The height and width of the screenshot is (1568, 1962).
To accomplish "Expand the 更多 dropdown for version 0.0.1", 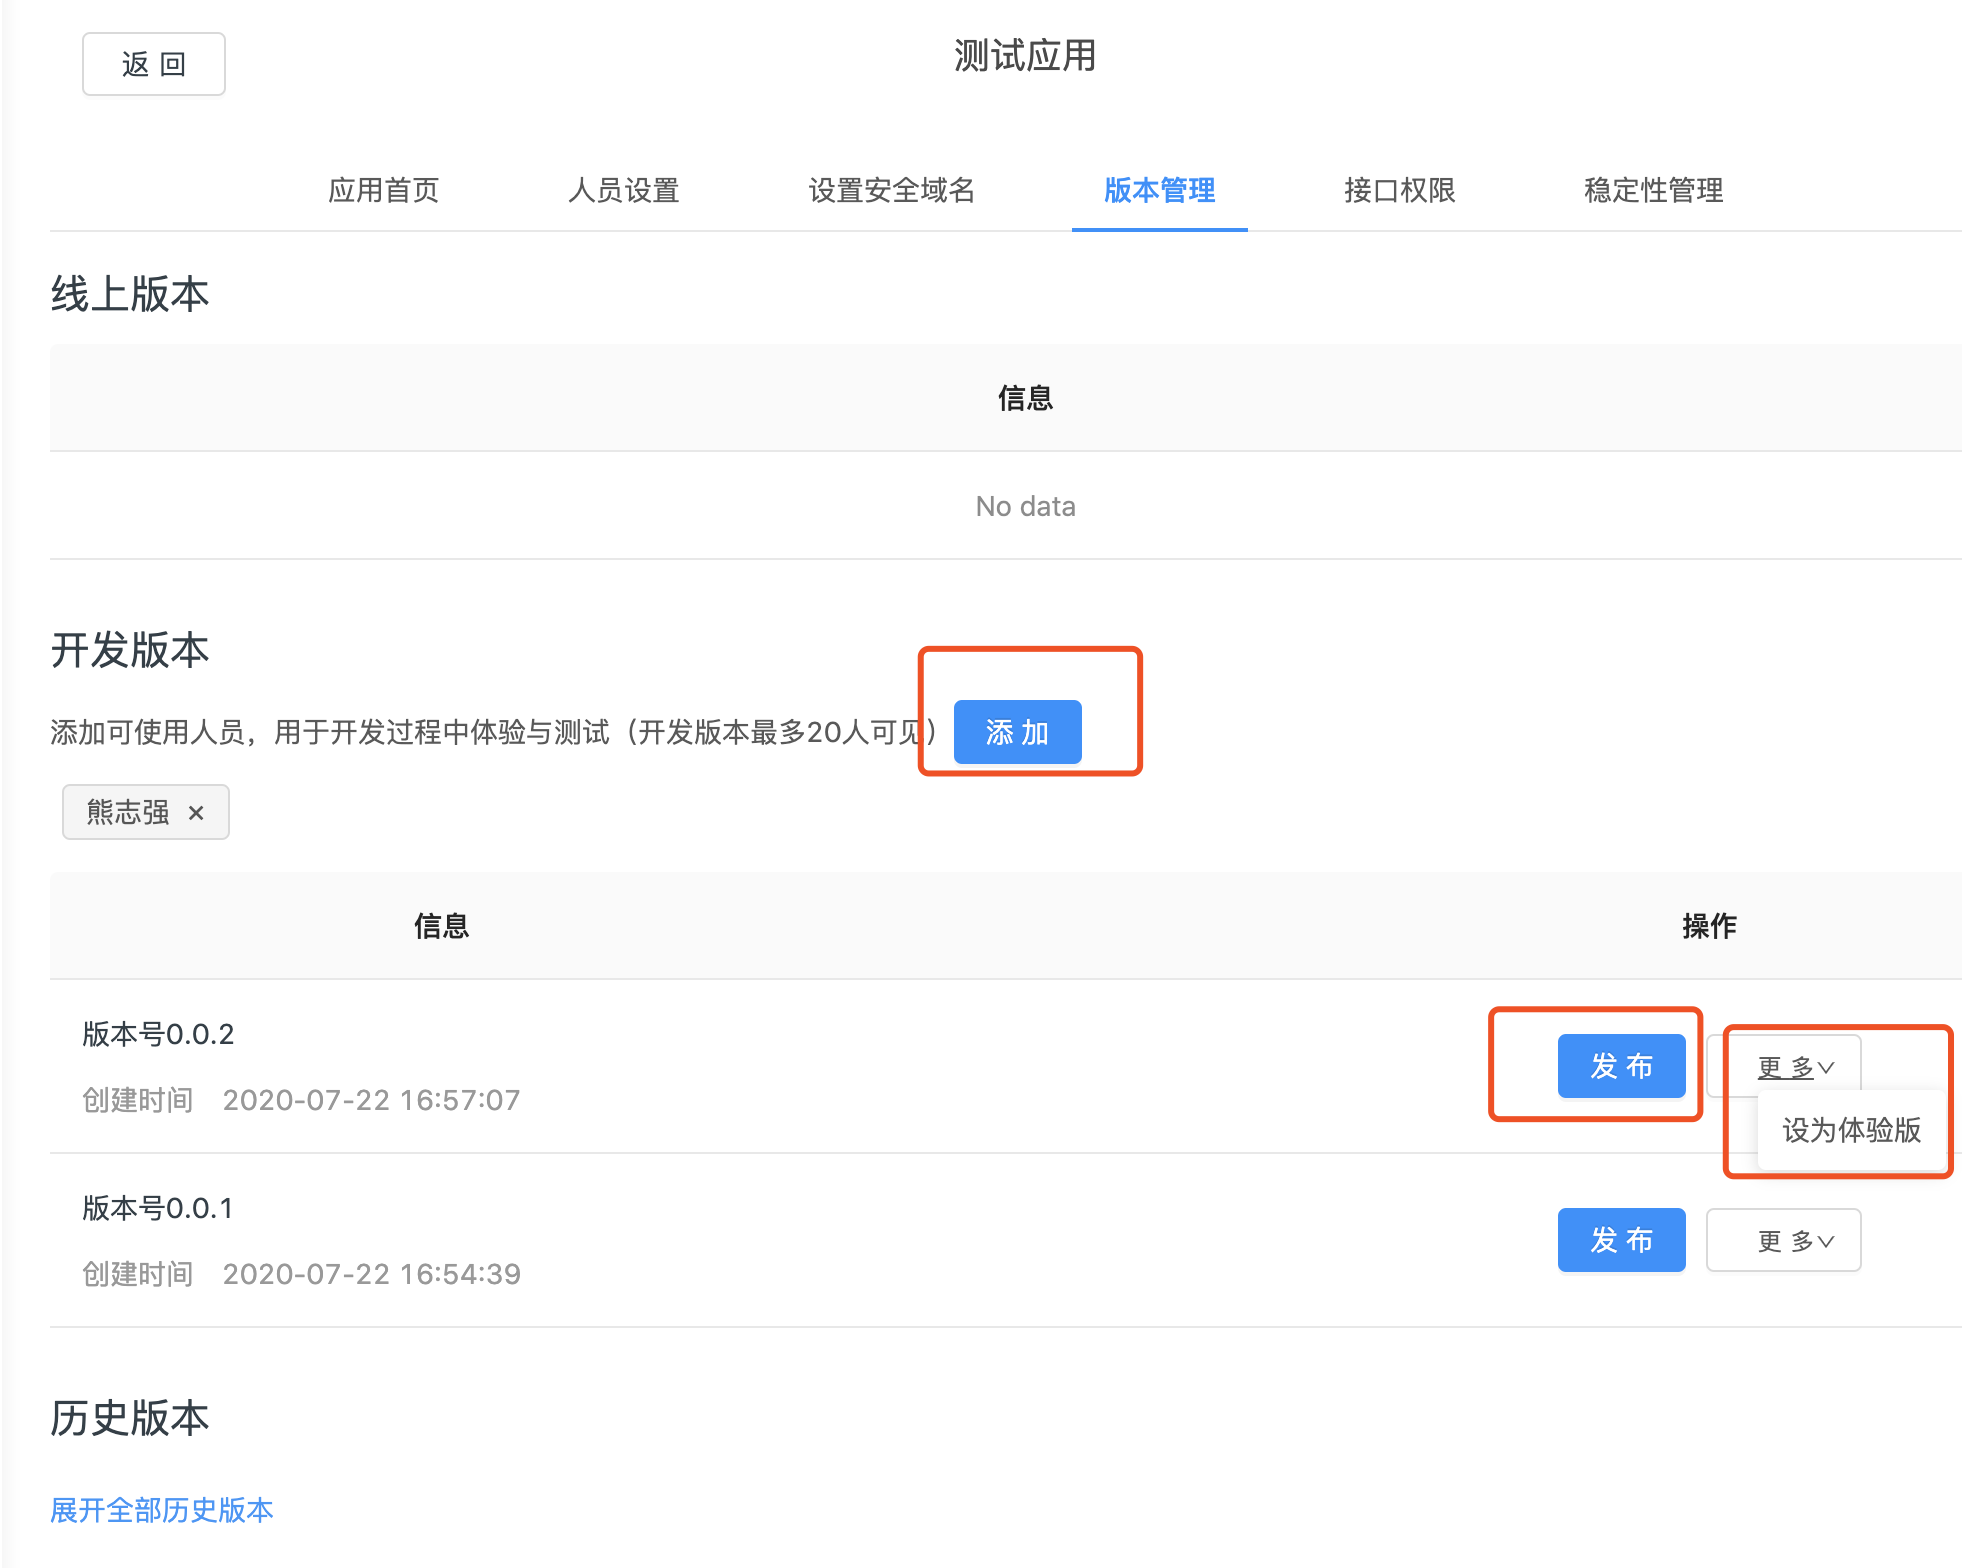I will (x=1783, y=1240).
